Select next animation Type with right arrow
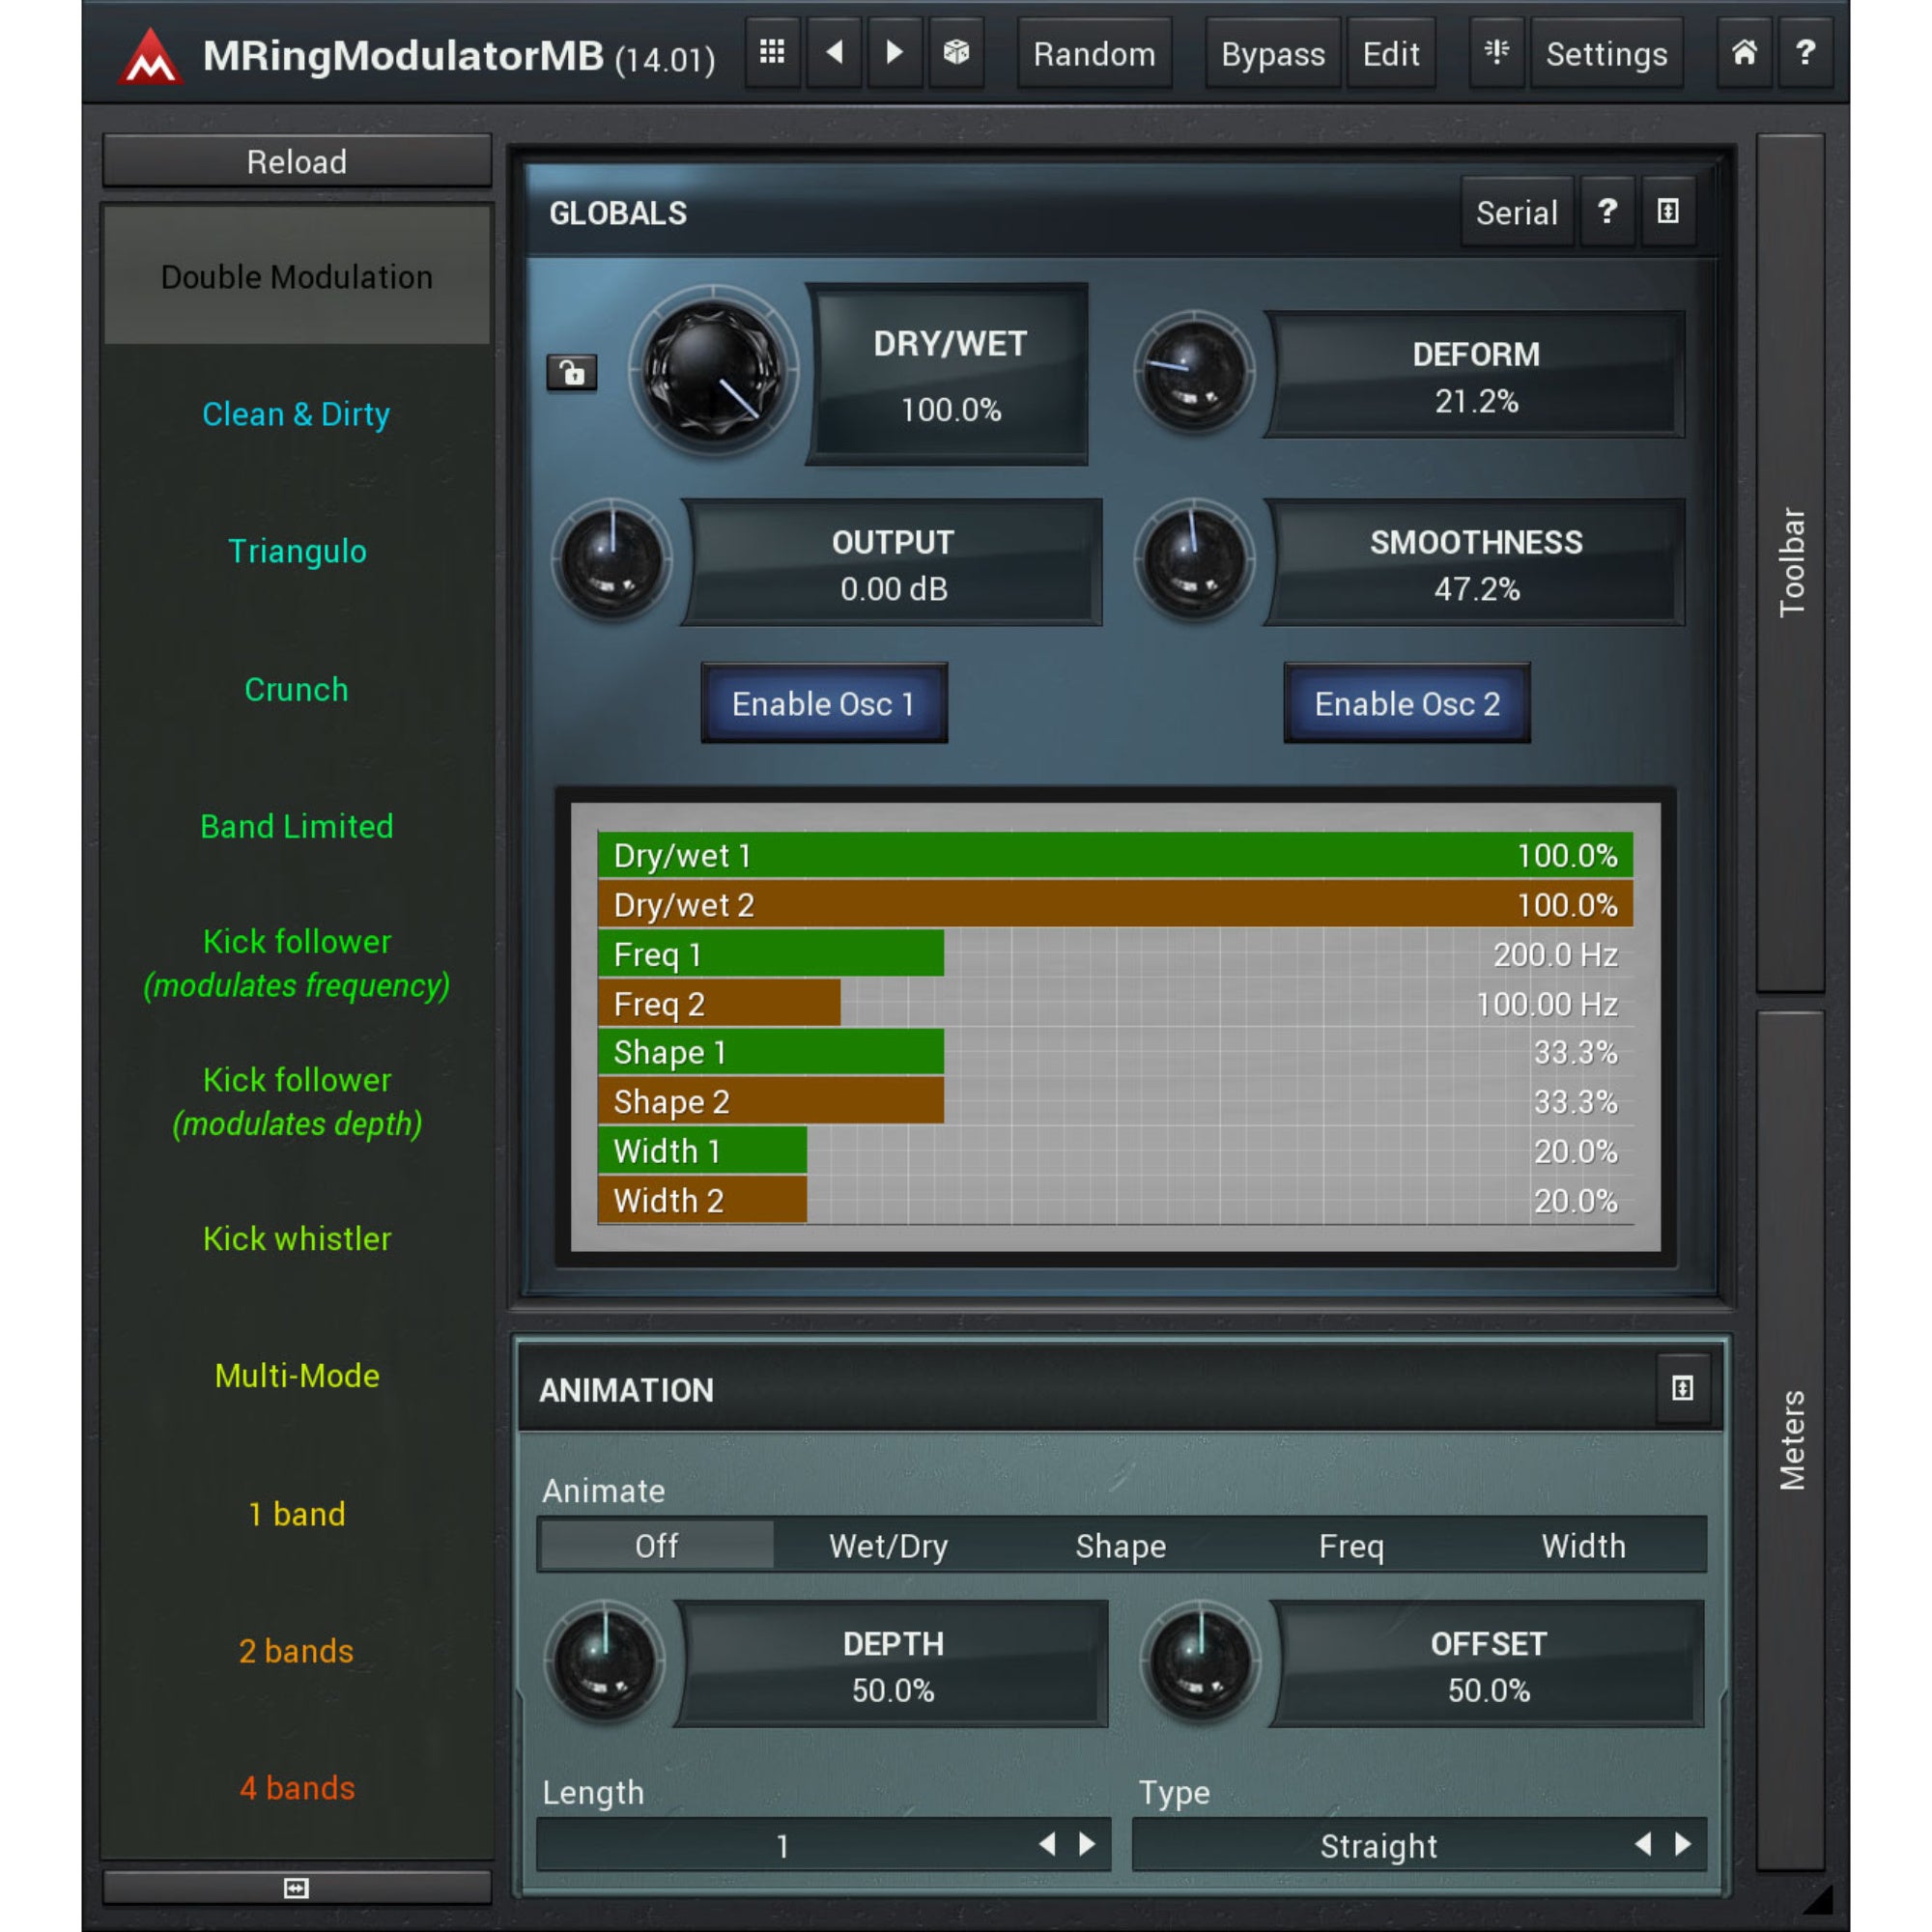Image resolution: width=1932 pixels, height=1932 pixels. [x=1682, y=1844]
